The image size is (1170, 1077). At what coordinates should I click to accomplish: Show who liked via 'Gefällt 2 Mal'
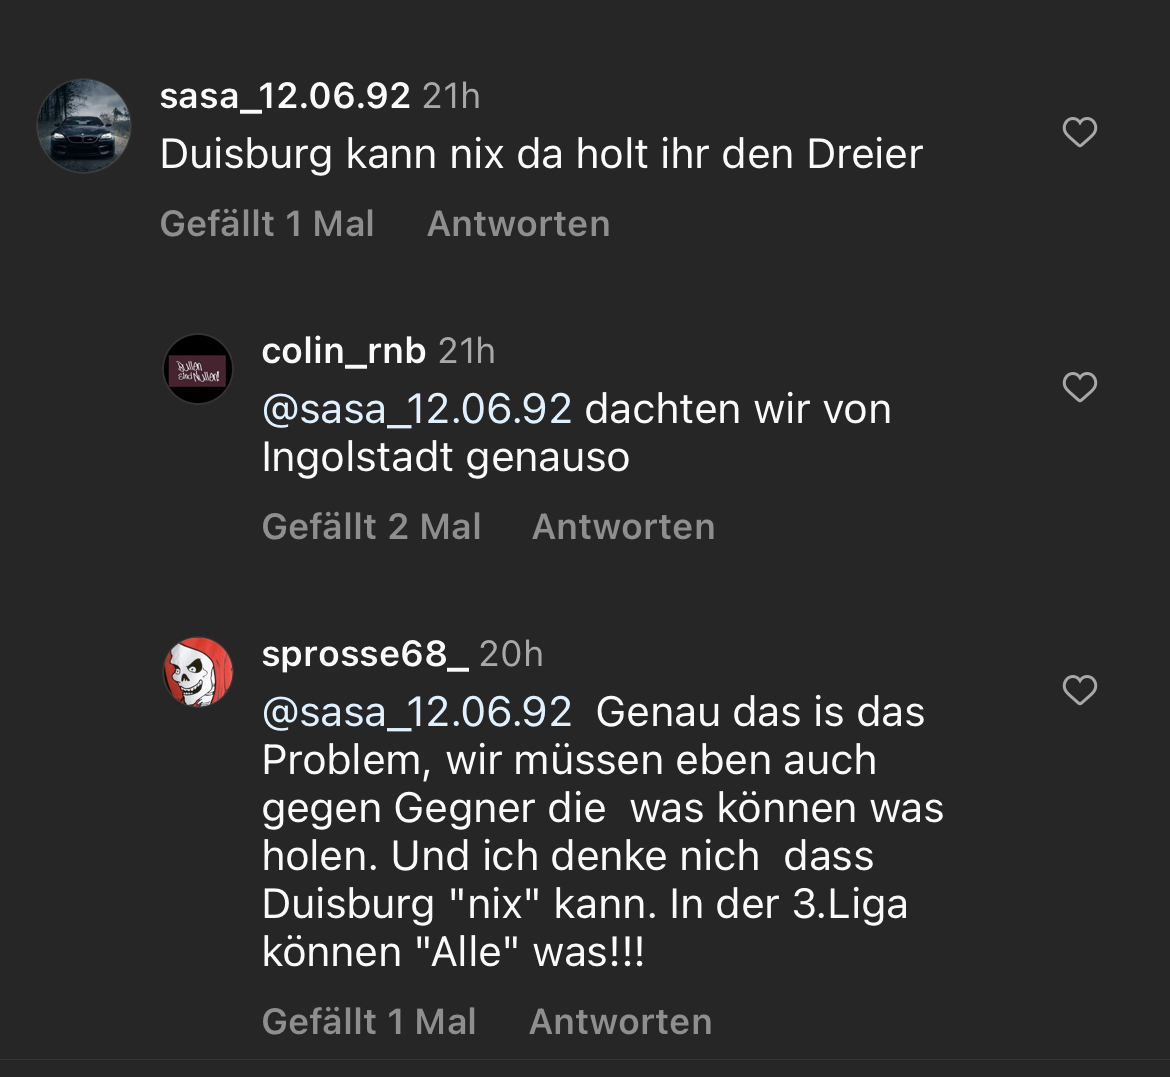(x=371, y=527)
